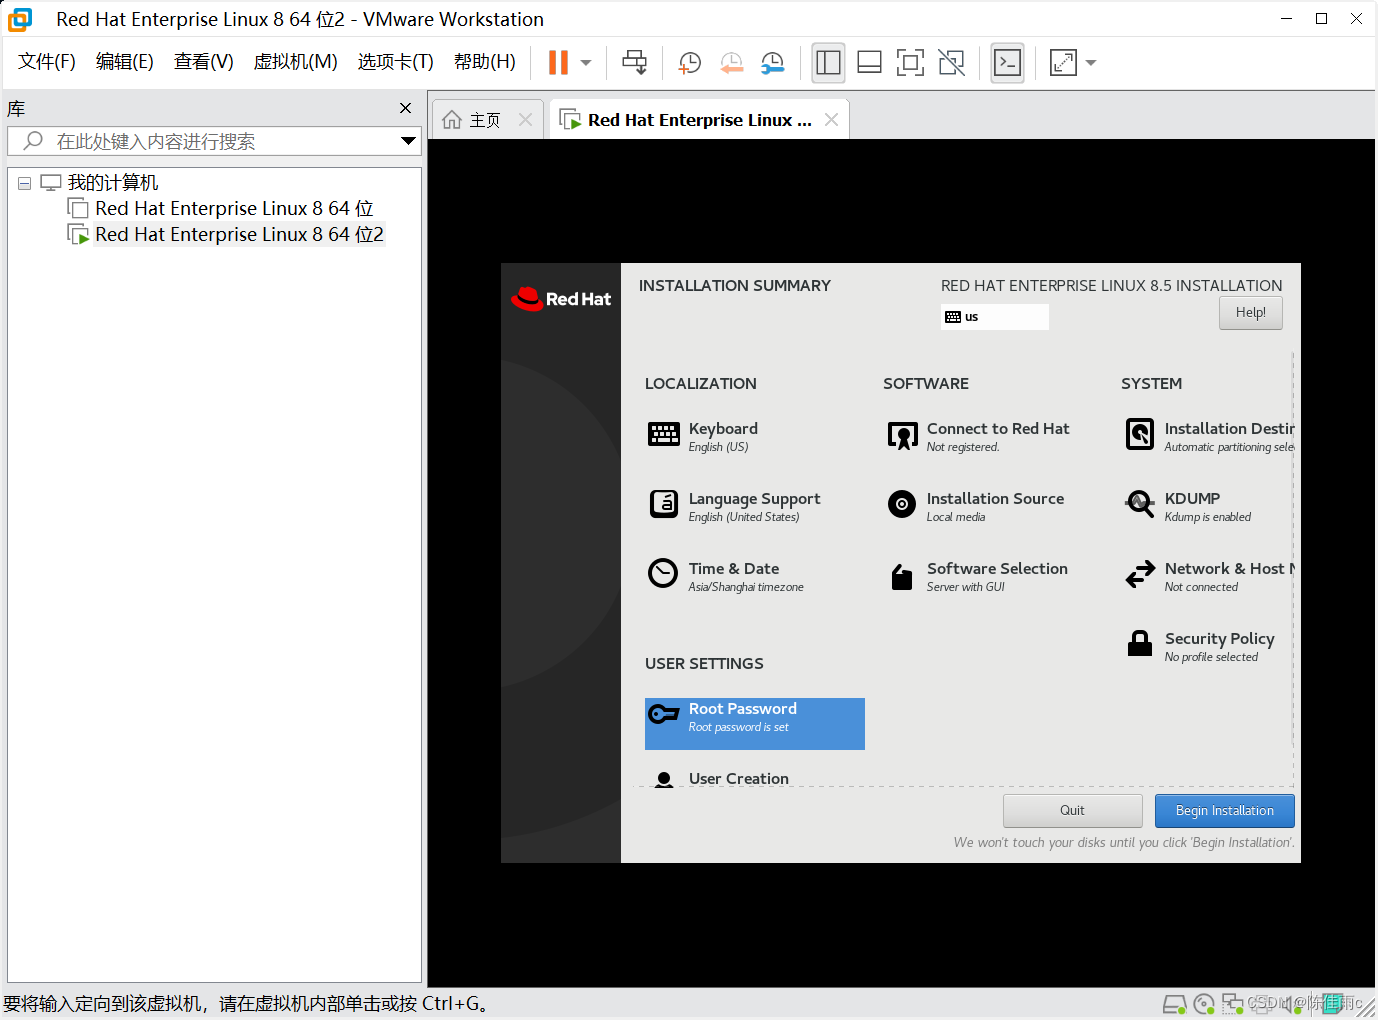Click the Quit button
The width and height of the screenshot is (1378, 1020).
pos(1072,811)
